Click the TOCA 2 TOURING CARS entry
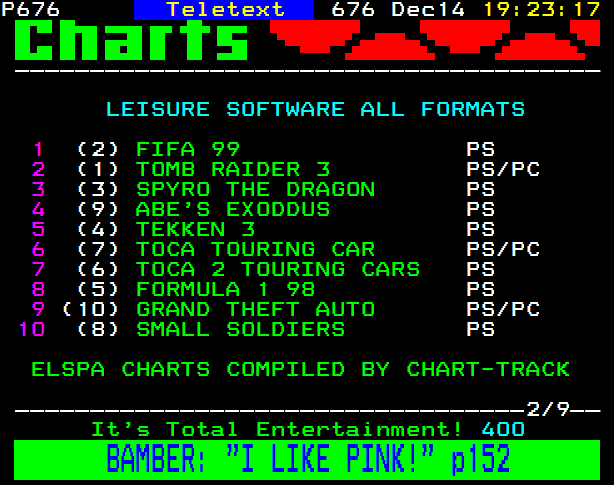Screen dimensions: 614x485 (x=278, y=269)
